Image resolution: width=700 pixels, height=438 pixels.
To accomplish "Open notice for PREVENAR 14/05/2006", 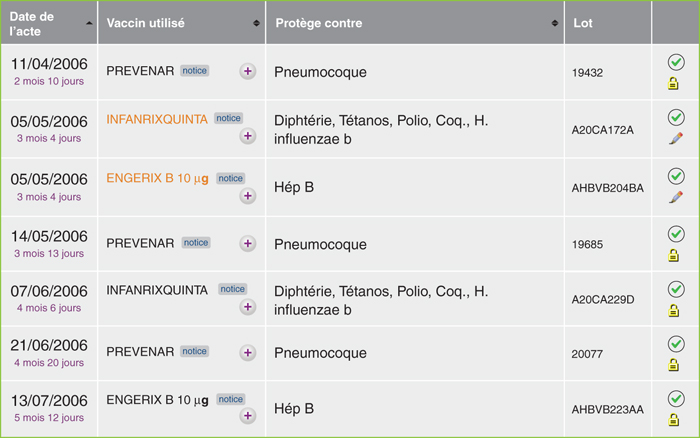I will [x=196, y=242].
